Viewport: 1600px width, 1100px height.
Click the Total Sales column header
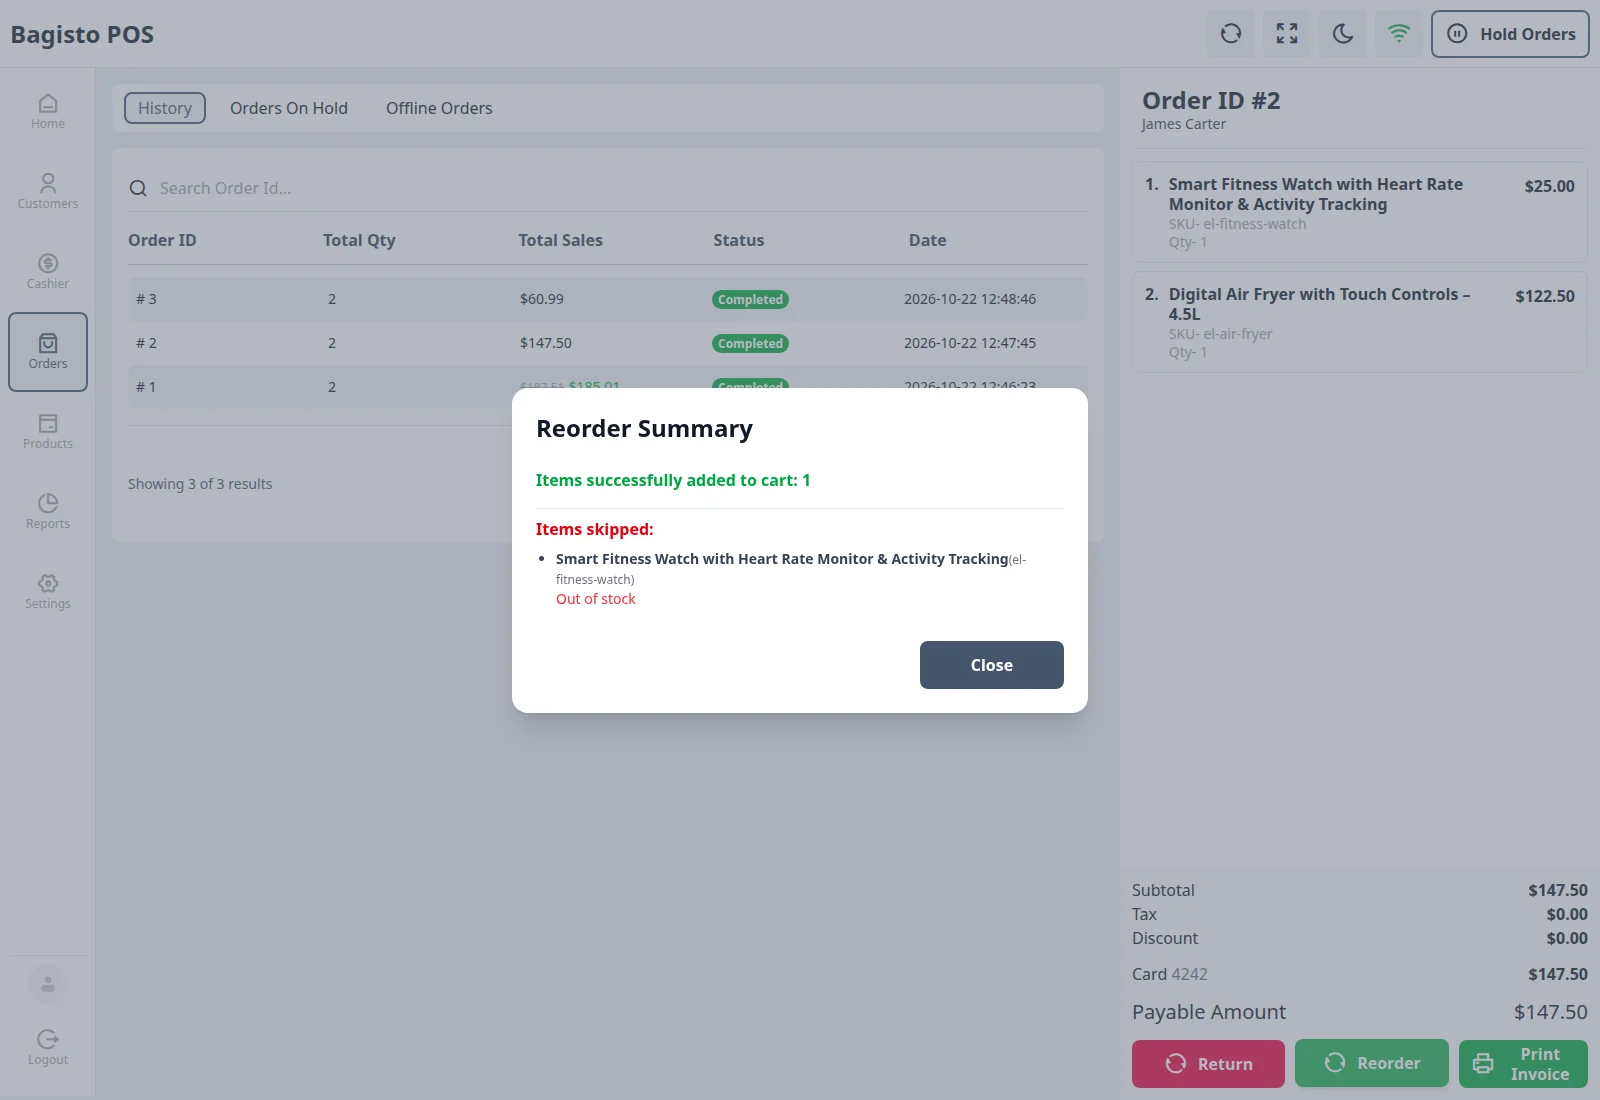click(560, 240)
